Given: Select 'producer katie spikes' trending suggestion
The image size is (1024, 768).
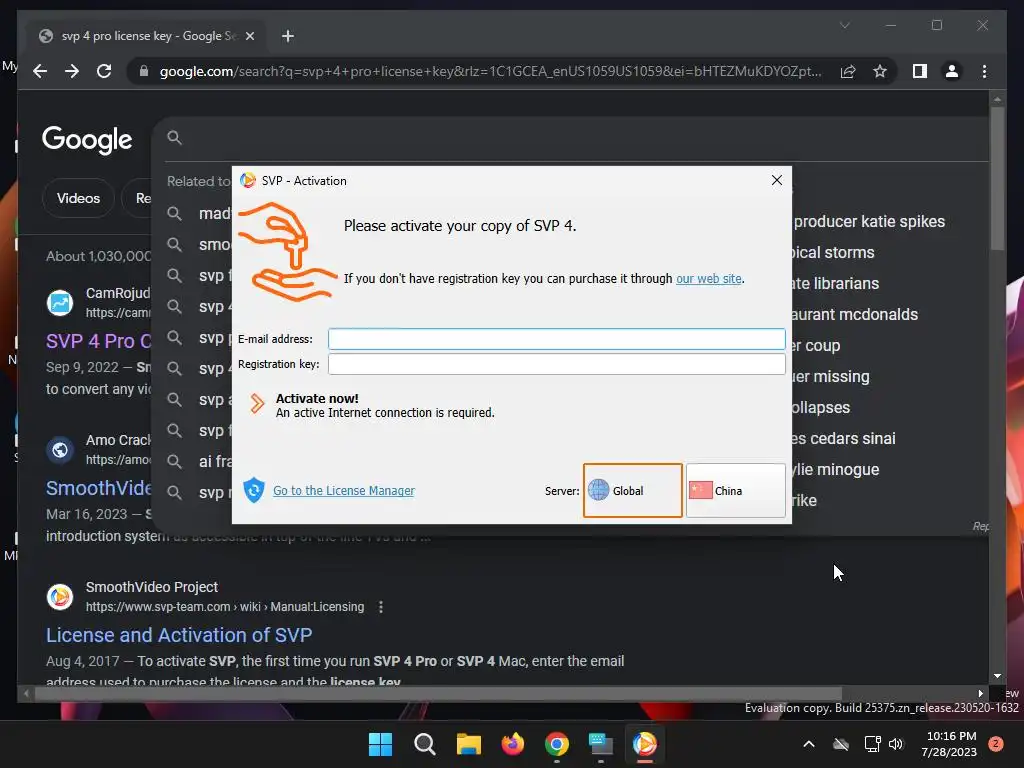Looking at the screenshot, I should (x=869, y=221).
